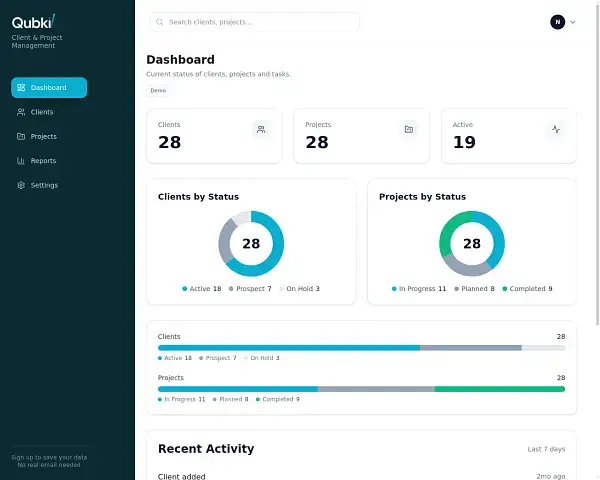Click the Projects by Status donut chart
This screenshot has width=600, height=480.
pyautogui.click(x=472, y=243)
